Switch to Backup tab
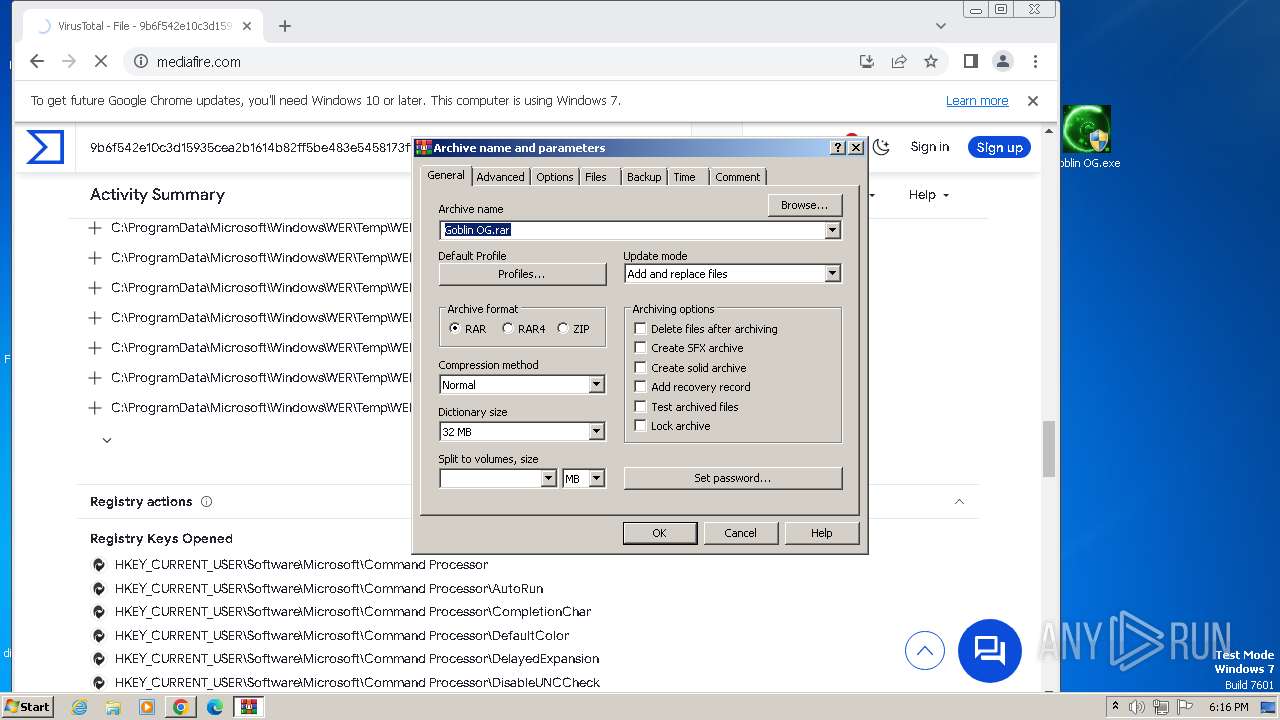 (x=644, y=177)
